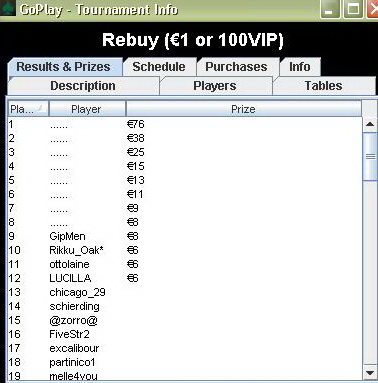Click the scrollbar down arrow
The image size is (378, 383).
pyautogui.click(x=370, y=372)
